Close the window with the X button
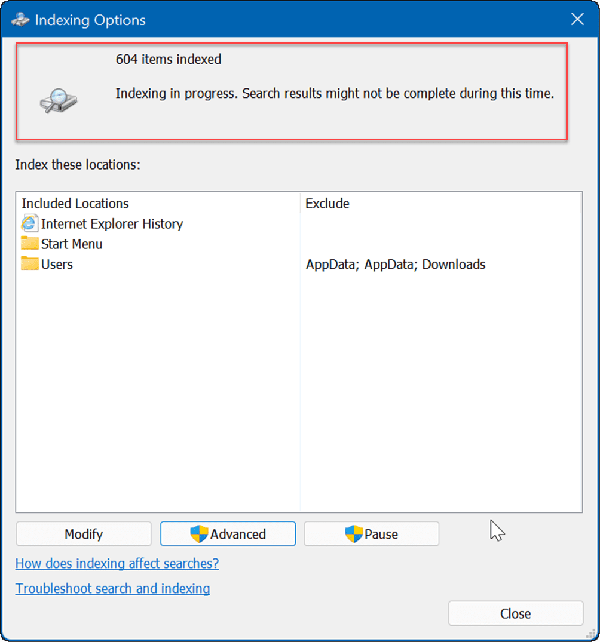The height and width of the screenshot is (642, 600). 577,19
